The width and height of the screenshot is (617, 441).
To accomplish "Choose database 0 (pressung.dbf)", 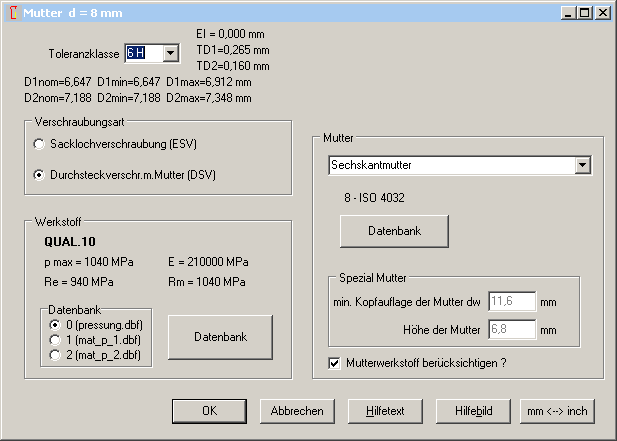I will [x=55, y=325].
